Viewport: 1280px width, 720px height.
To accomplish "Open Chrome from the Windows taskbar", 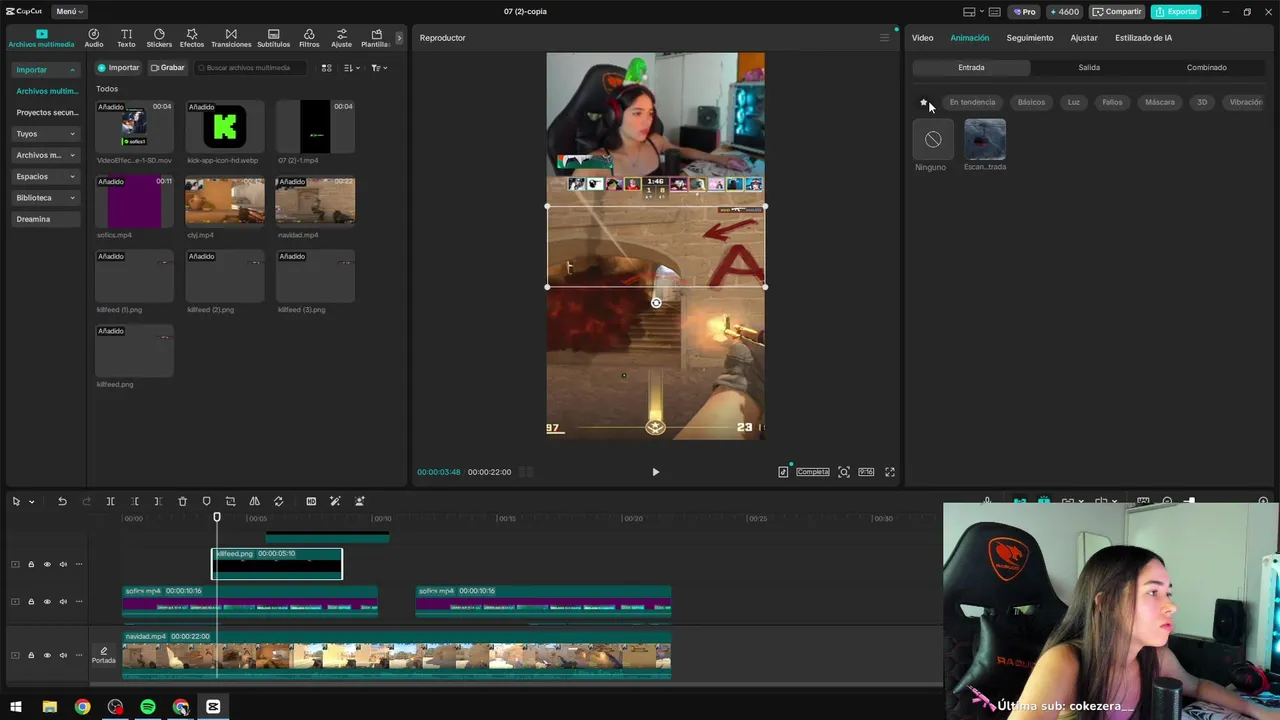I will [82, 707].
